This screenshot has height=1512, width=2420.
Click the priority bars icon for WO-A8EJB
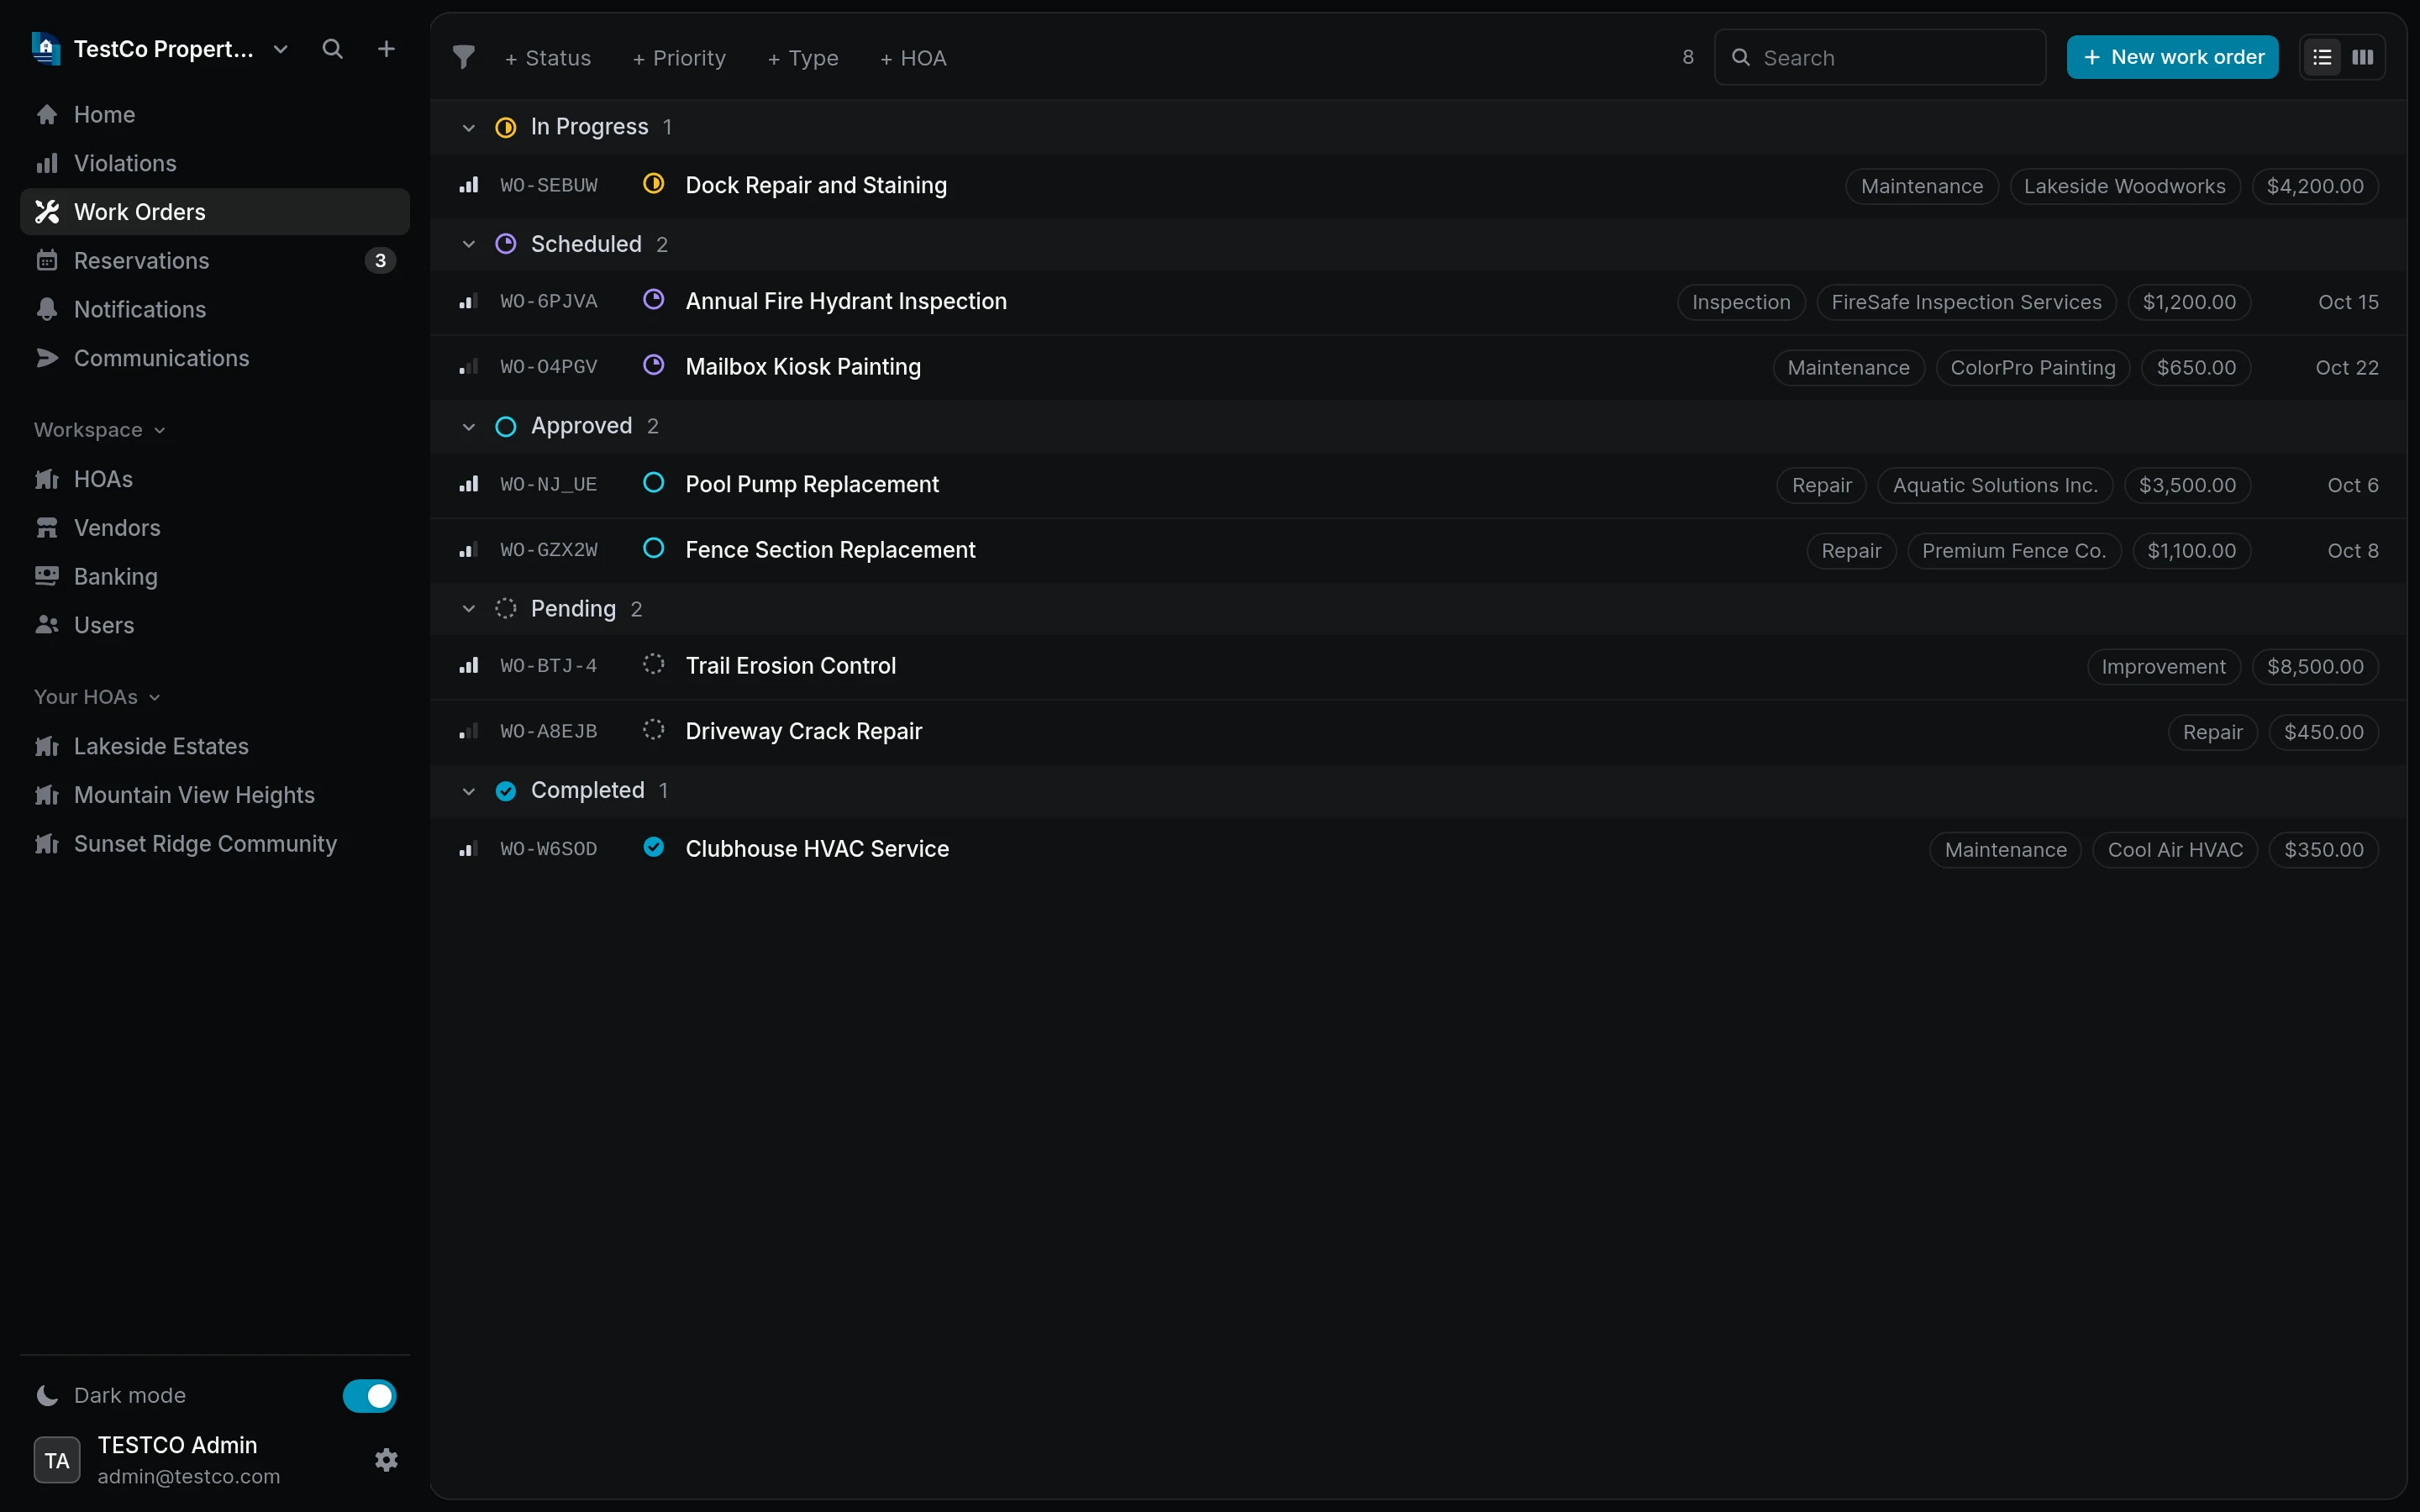(468, 732)
